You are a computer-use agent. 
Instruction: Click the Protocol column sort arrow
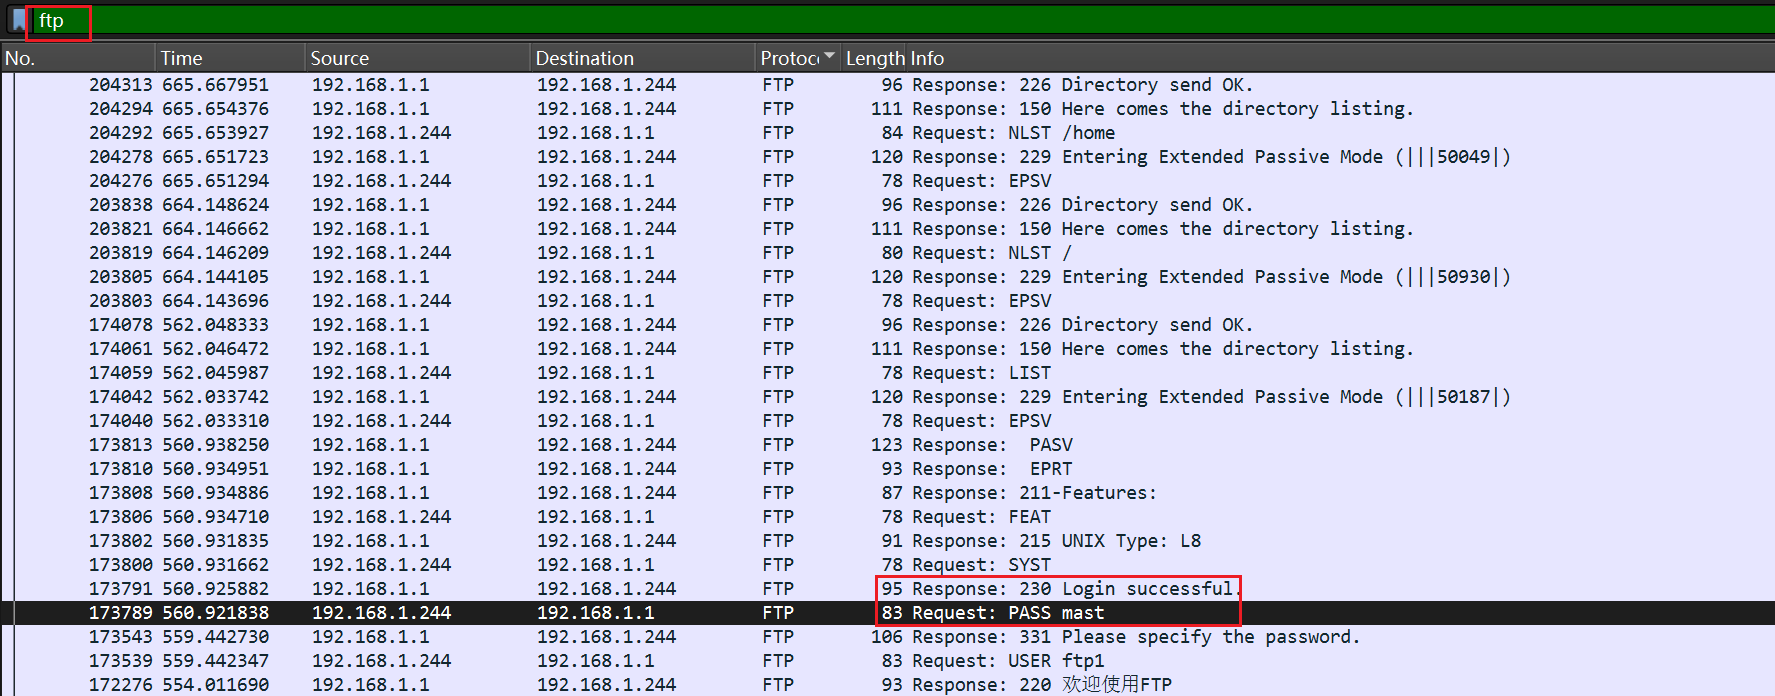pyautogui.click(x=829, y=56)
